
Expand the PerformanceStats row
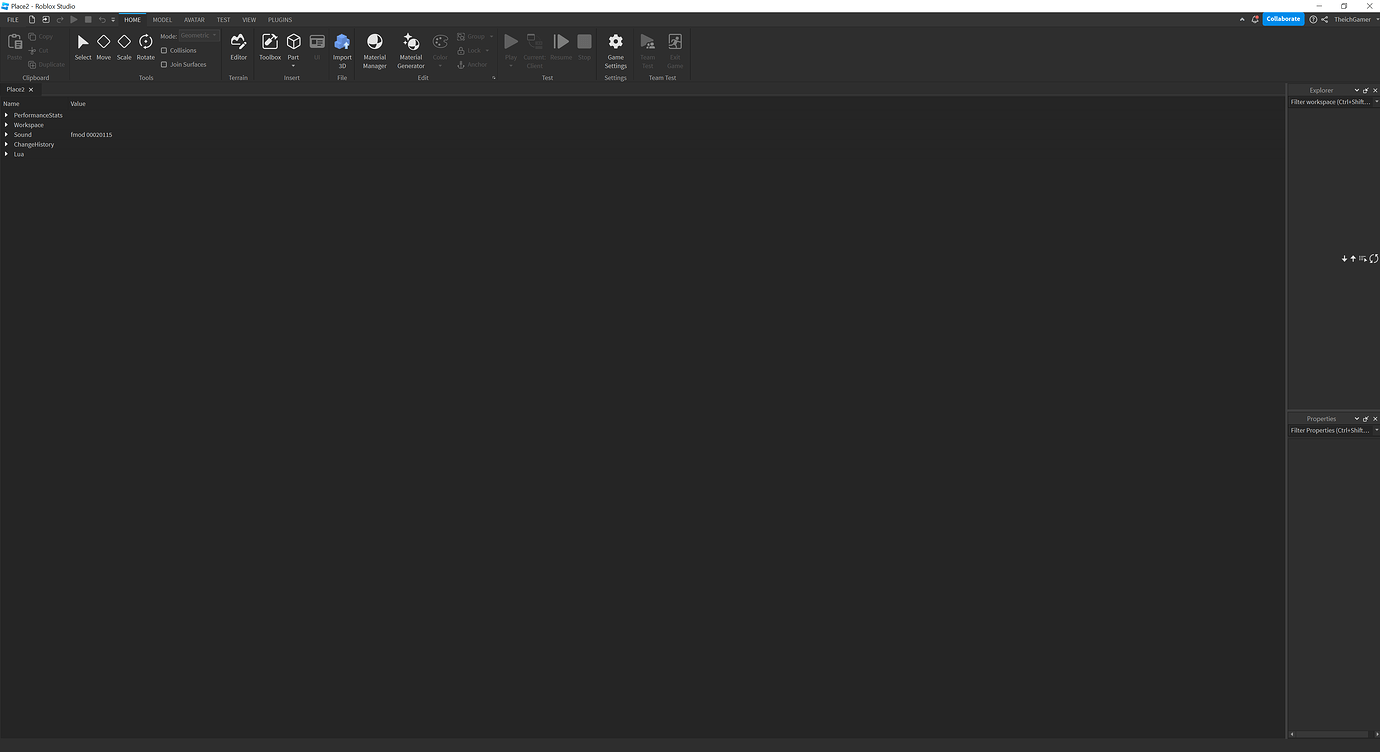click(x=6, y=115)
